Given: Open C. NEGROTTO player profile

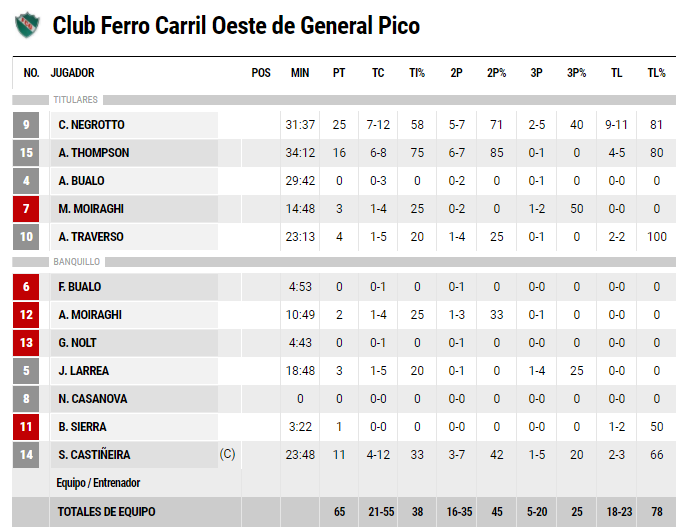Looking at the screenshot, I should 91,125.
